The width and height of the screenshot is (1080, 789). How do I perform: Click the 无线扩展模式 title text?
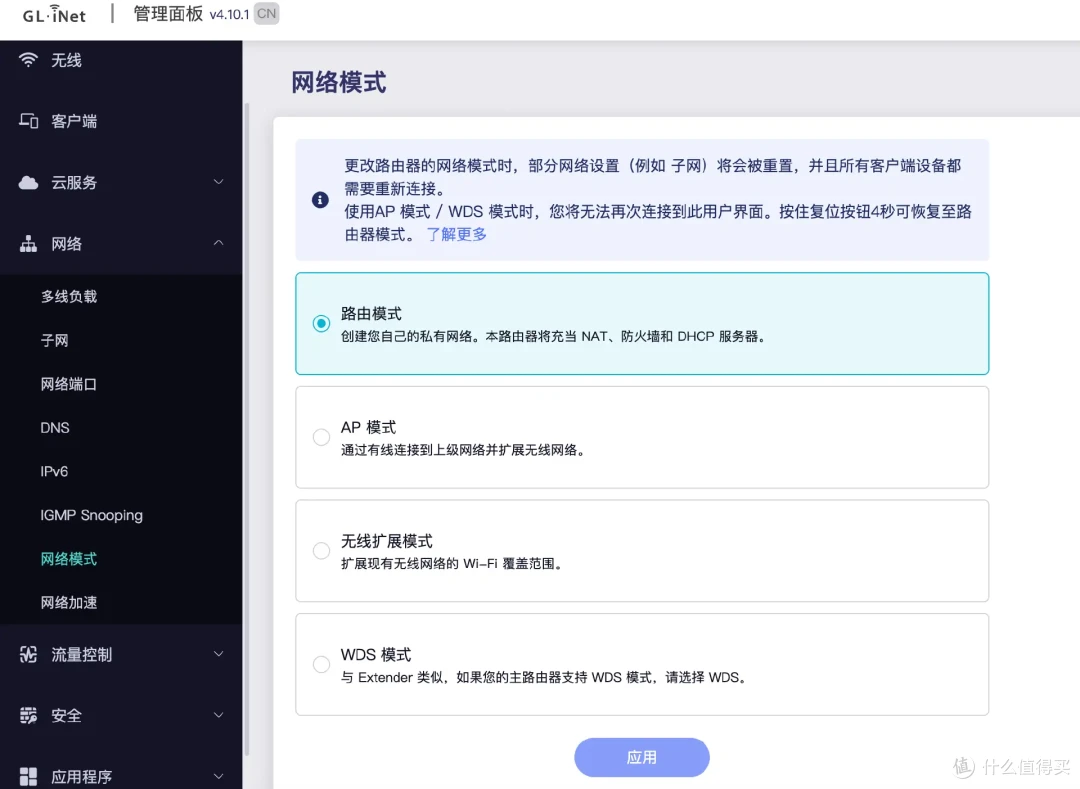coord(387,541)
